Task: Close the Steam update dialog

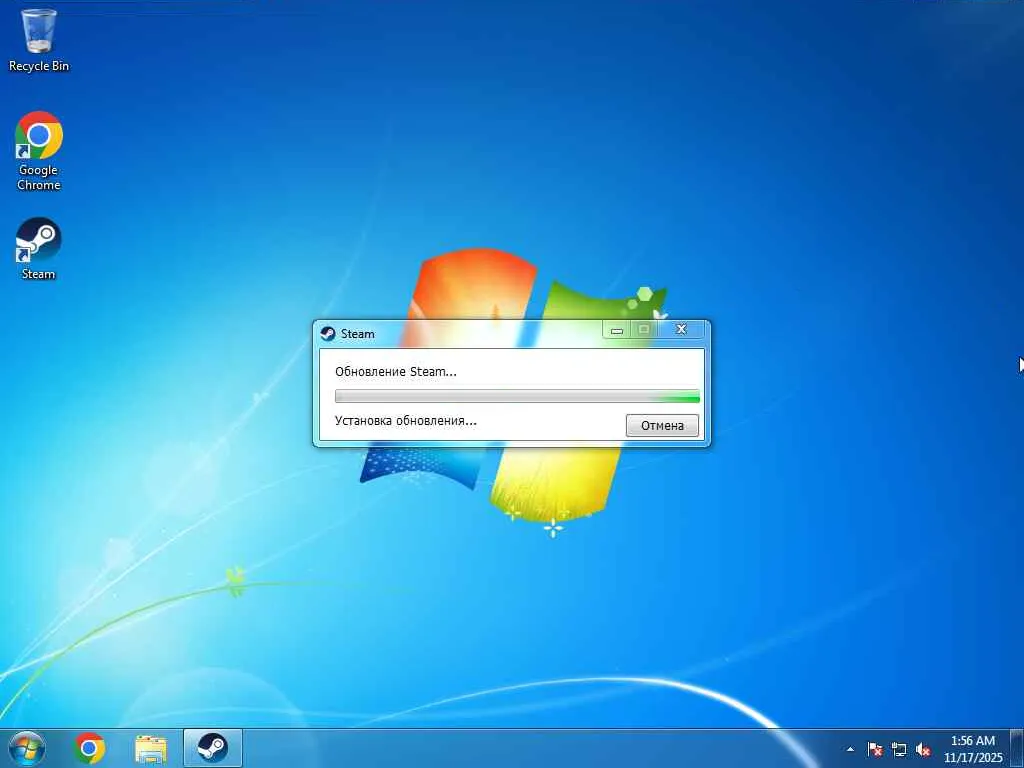Action: 681,329
